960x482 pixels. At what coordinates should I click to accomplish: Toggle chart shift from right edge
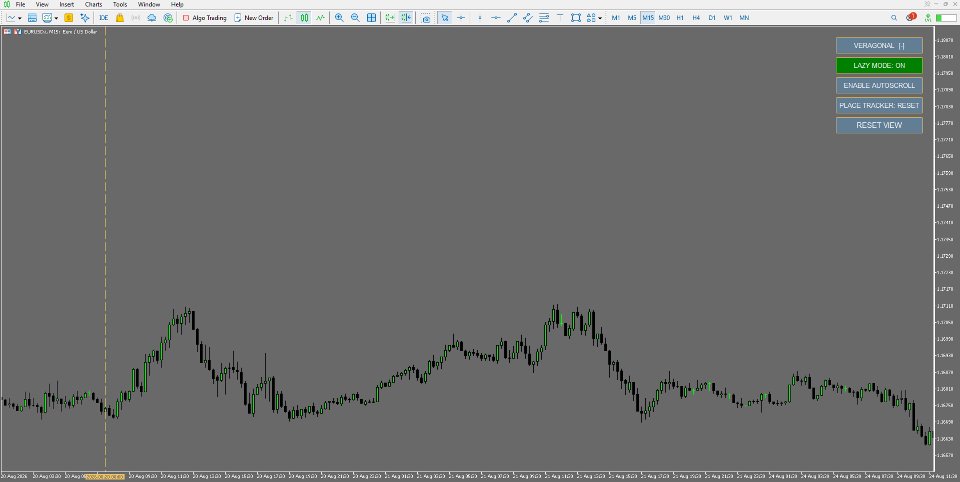[x=406, y=18]
